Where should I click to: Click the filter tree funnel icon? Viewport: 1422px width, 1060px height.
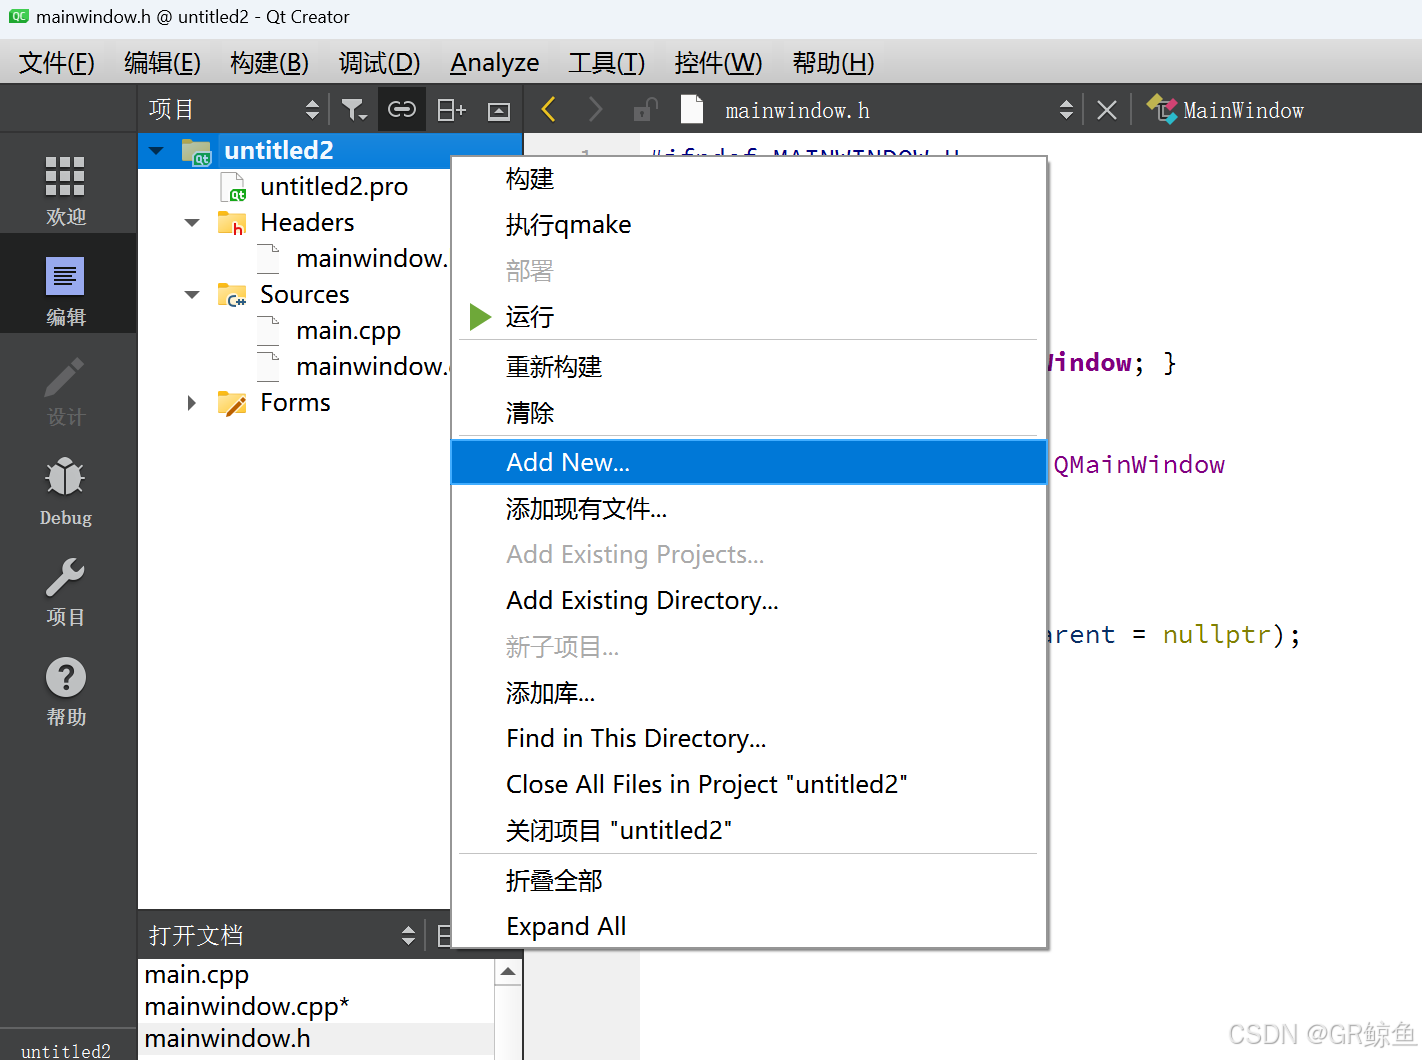(354, 110)
